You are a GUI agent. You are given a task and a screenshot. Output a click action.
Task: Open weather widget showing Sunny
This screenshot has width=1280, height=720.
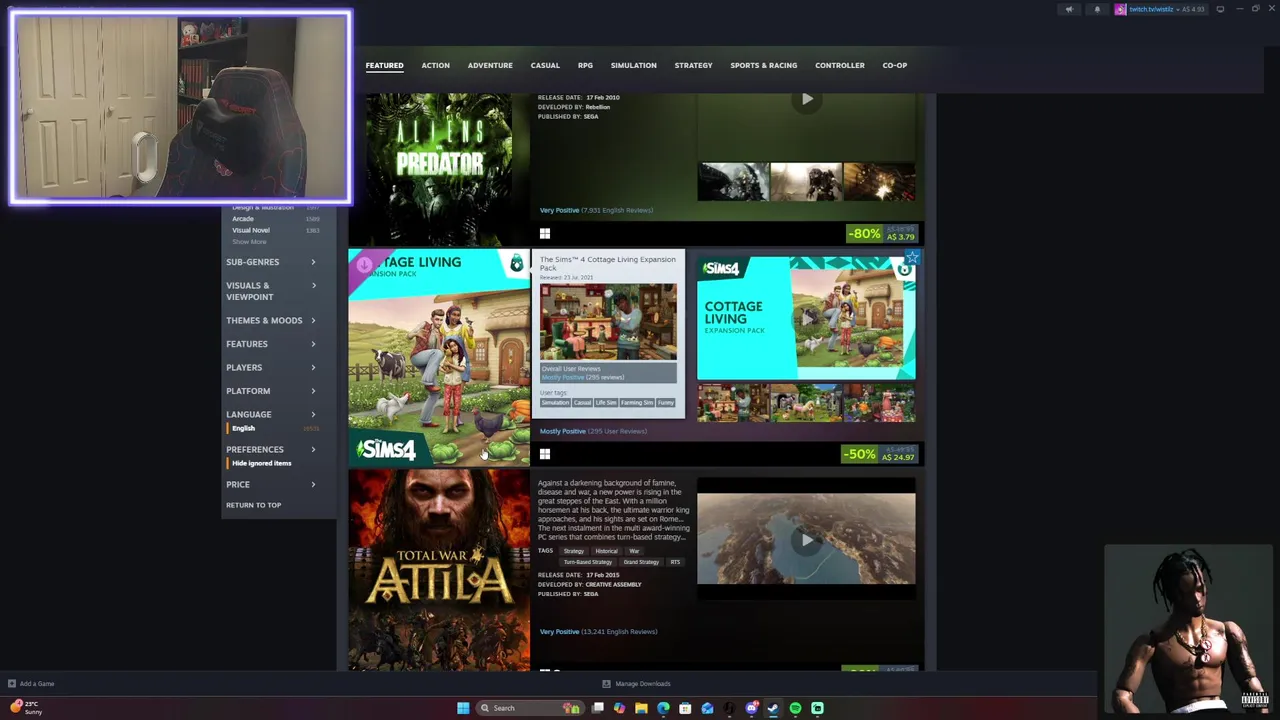pyautogui.click(x=26, y=707)
